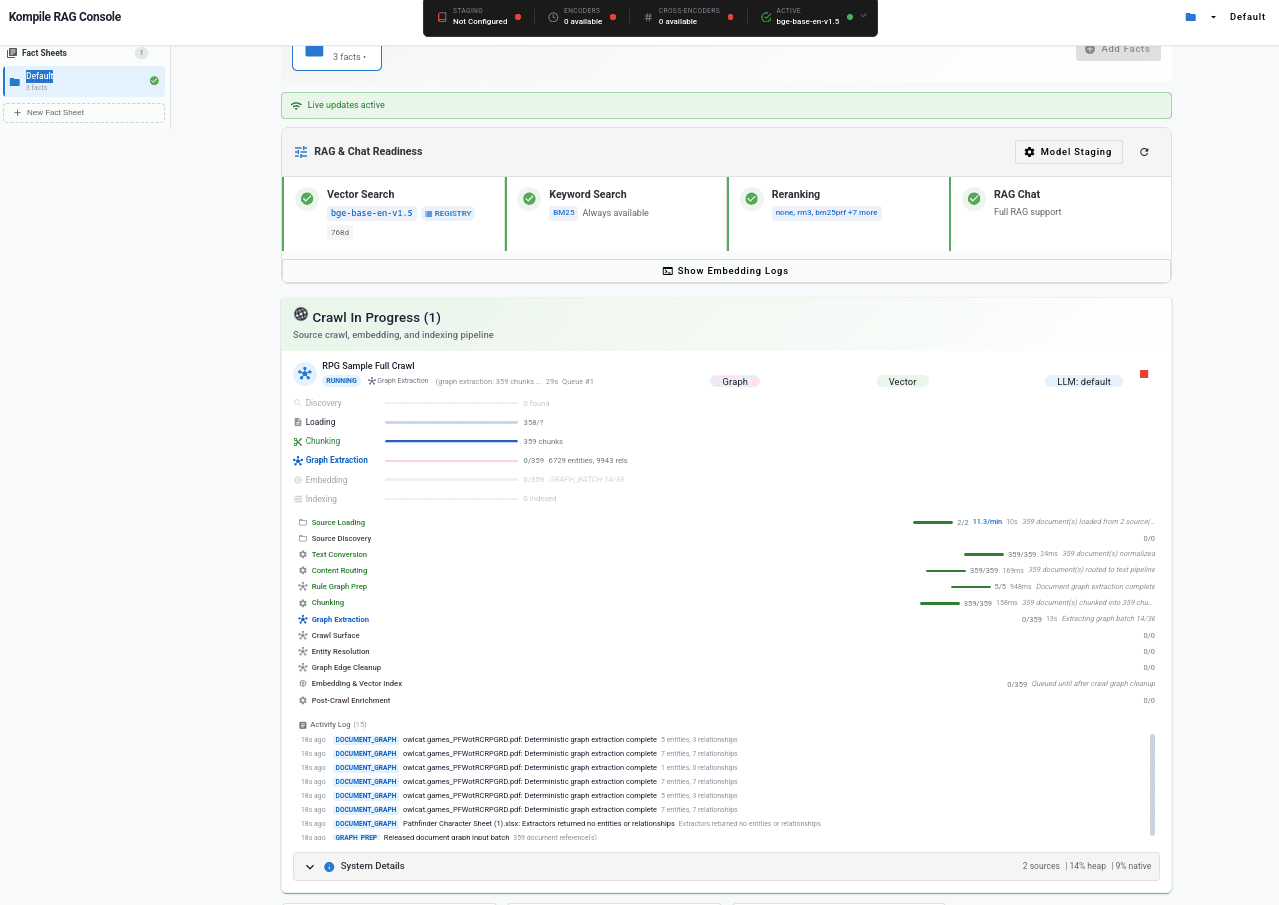Click the Source Loading folder icon
Image resolution: width=1279 pixels, height=905 pixels.
[303, 522]
